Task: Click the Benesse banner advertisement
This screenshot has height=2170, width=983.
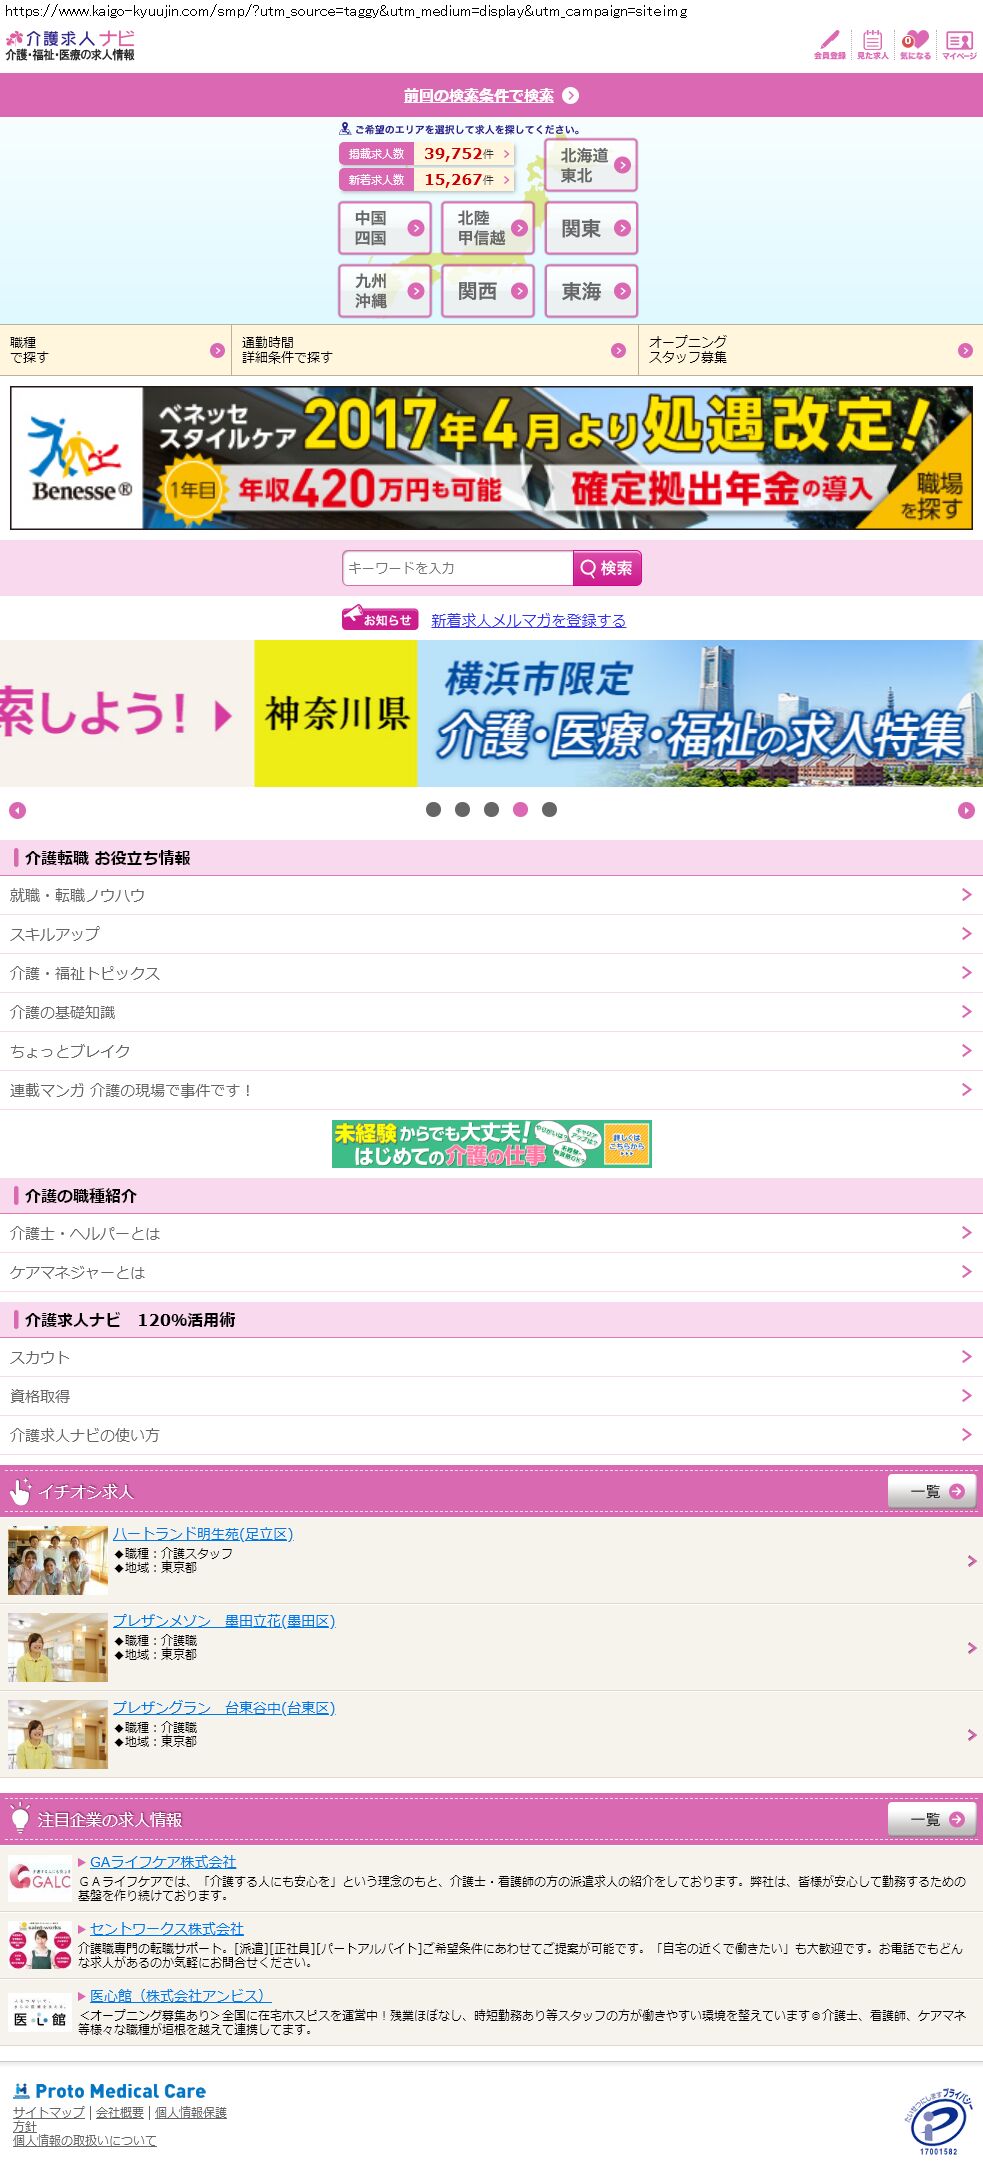Action: 491,458
